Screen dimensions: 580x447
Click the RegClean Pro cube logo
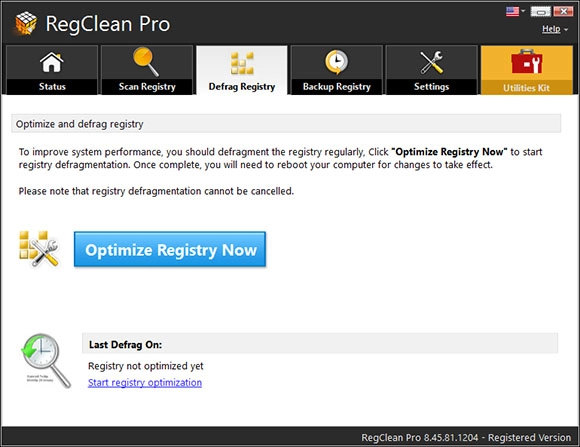coord(26,23)
